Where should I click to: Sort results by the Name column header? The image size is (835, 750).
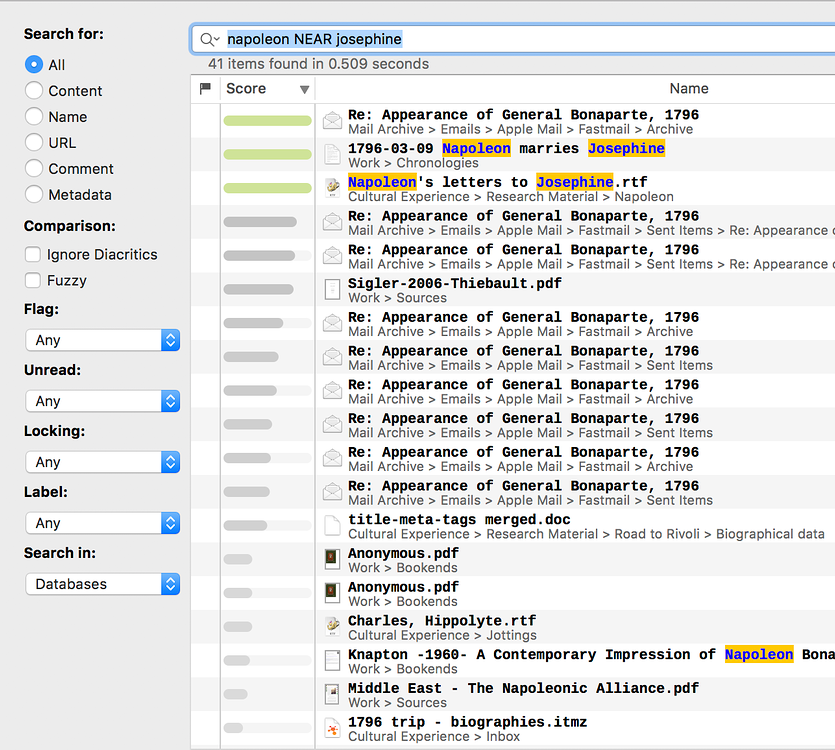(689, 88)
